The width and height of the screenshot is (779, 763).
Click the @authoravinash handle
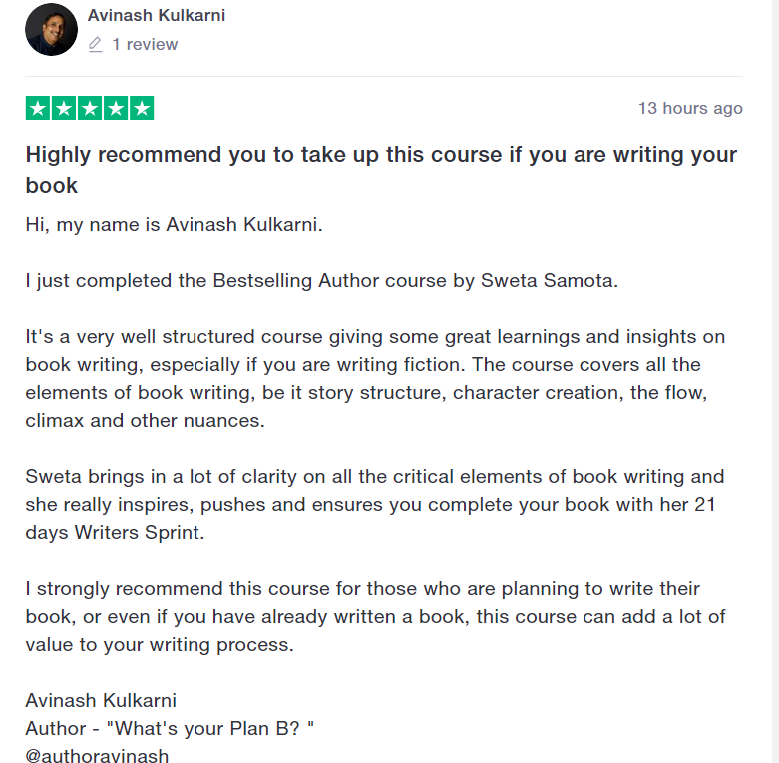click(x=97, y=755)
